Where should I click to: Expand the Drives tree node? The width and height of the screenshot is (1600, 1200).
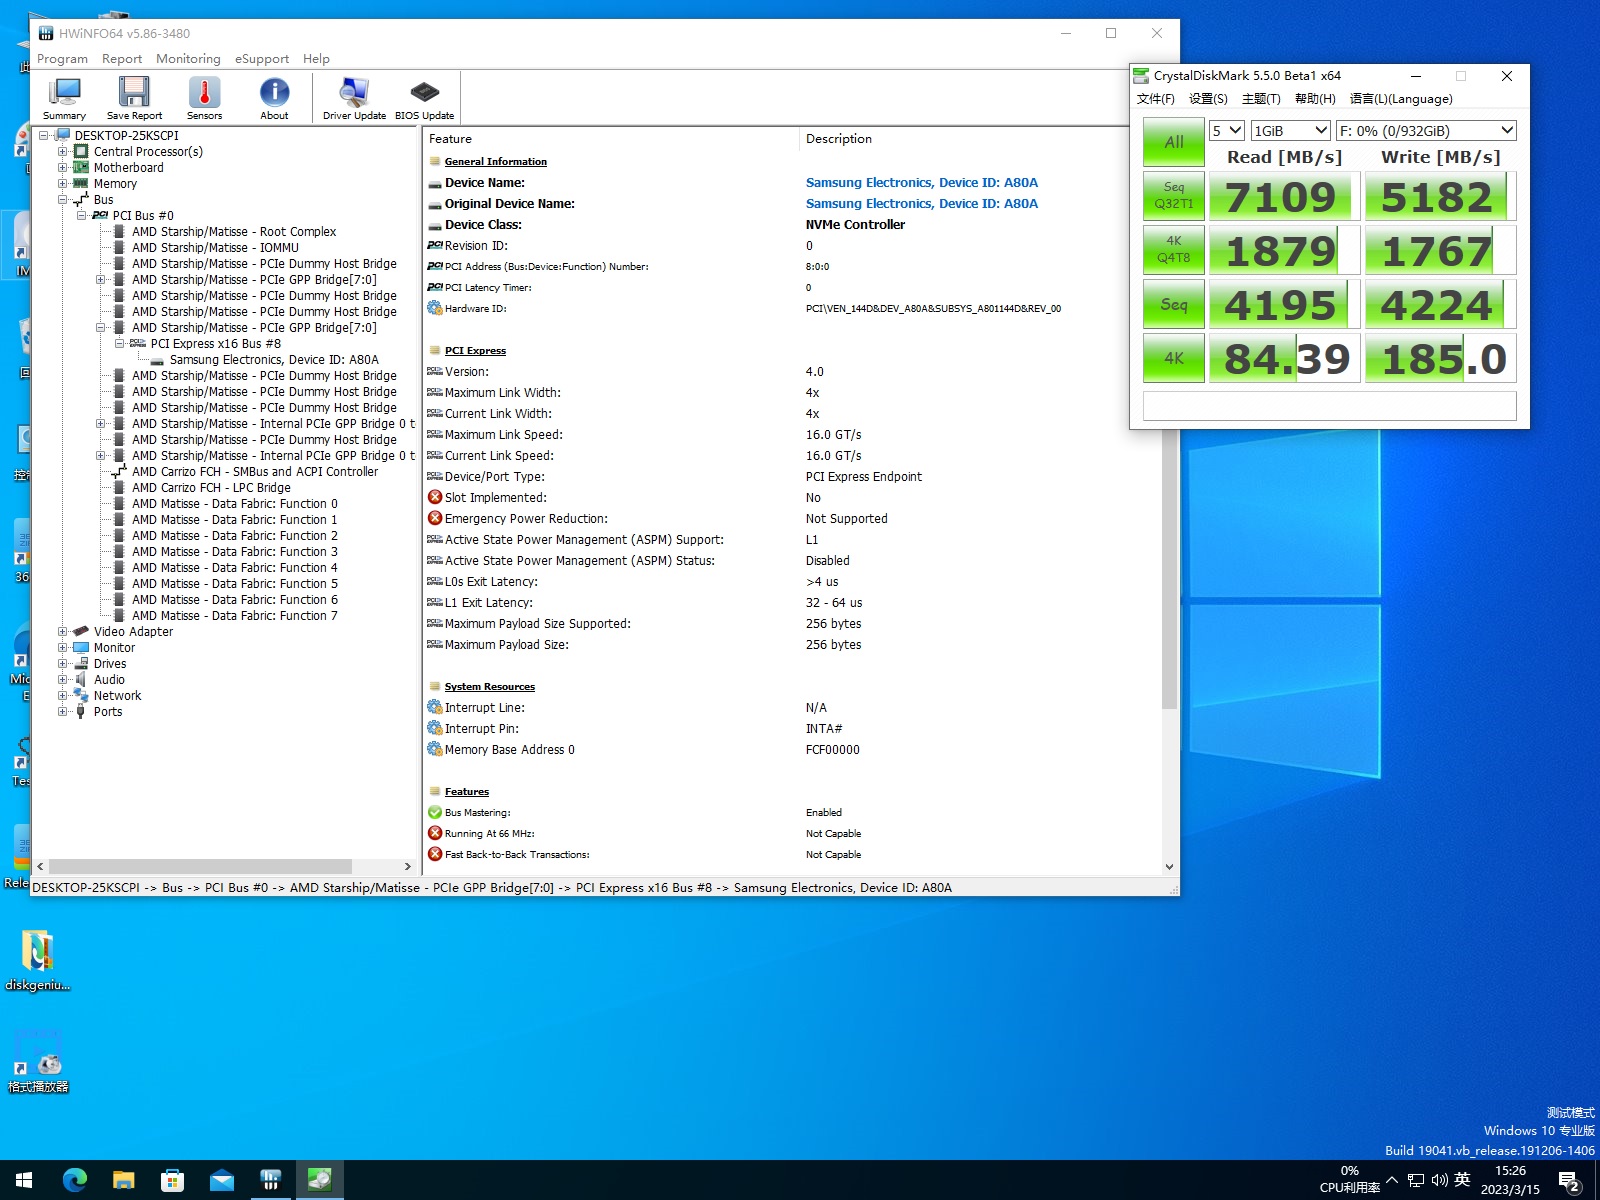(x=62, y=664)
